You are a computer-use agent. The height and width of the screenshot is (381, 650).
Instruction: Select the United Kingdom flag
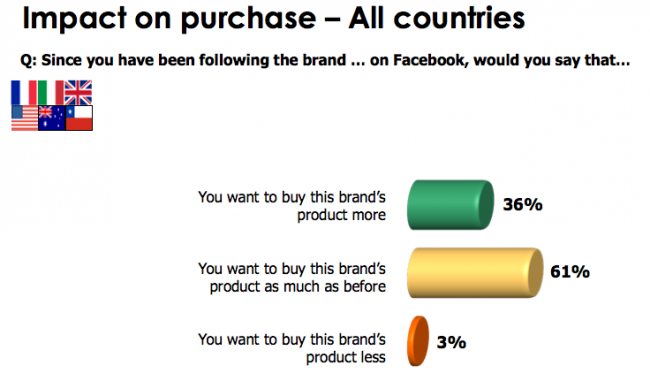tap(78, 92)
